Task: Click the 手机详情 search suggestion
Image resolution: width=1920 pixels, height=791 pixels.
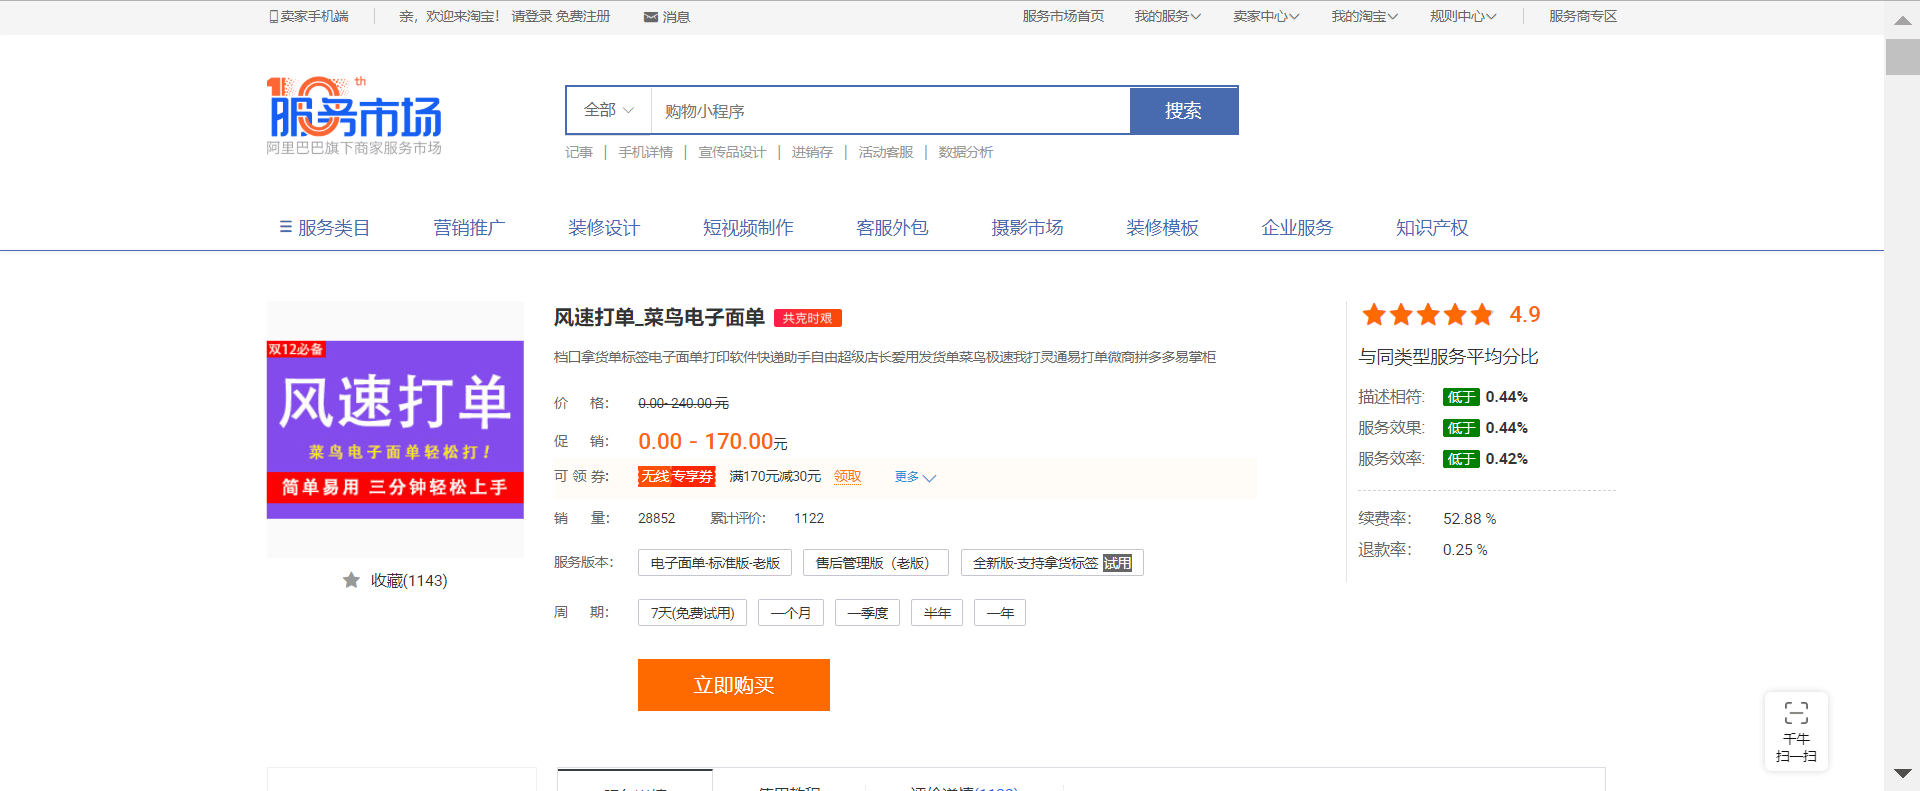Action: tap(645, 152)
